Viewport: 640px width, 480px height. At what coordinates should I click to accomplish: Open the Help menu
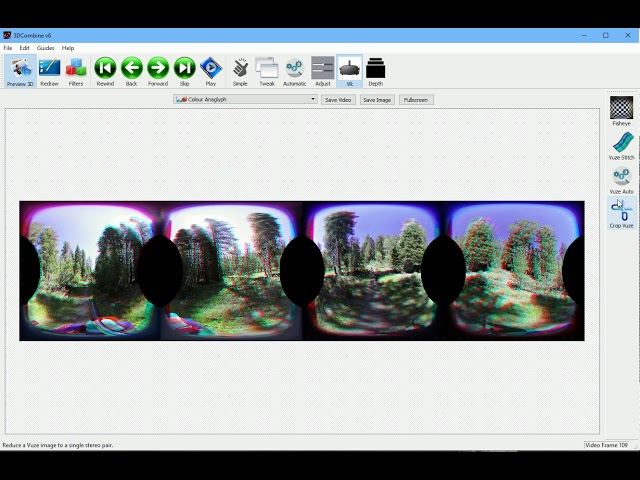[x=68, y=48]
